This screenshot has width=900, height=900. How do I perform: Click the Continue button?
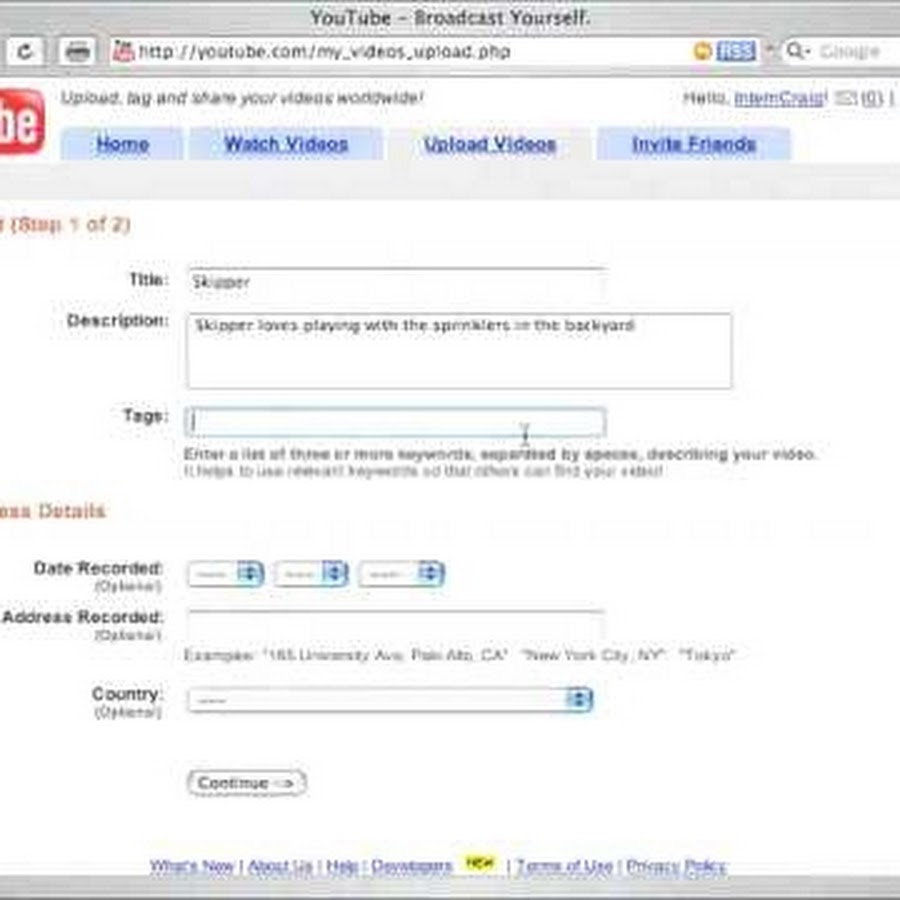click(246, 783)
